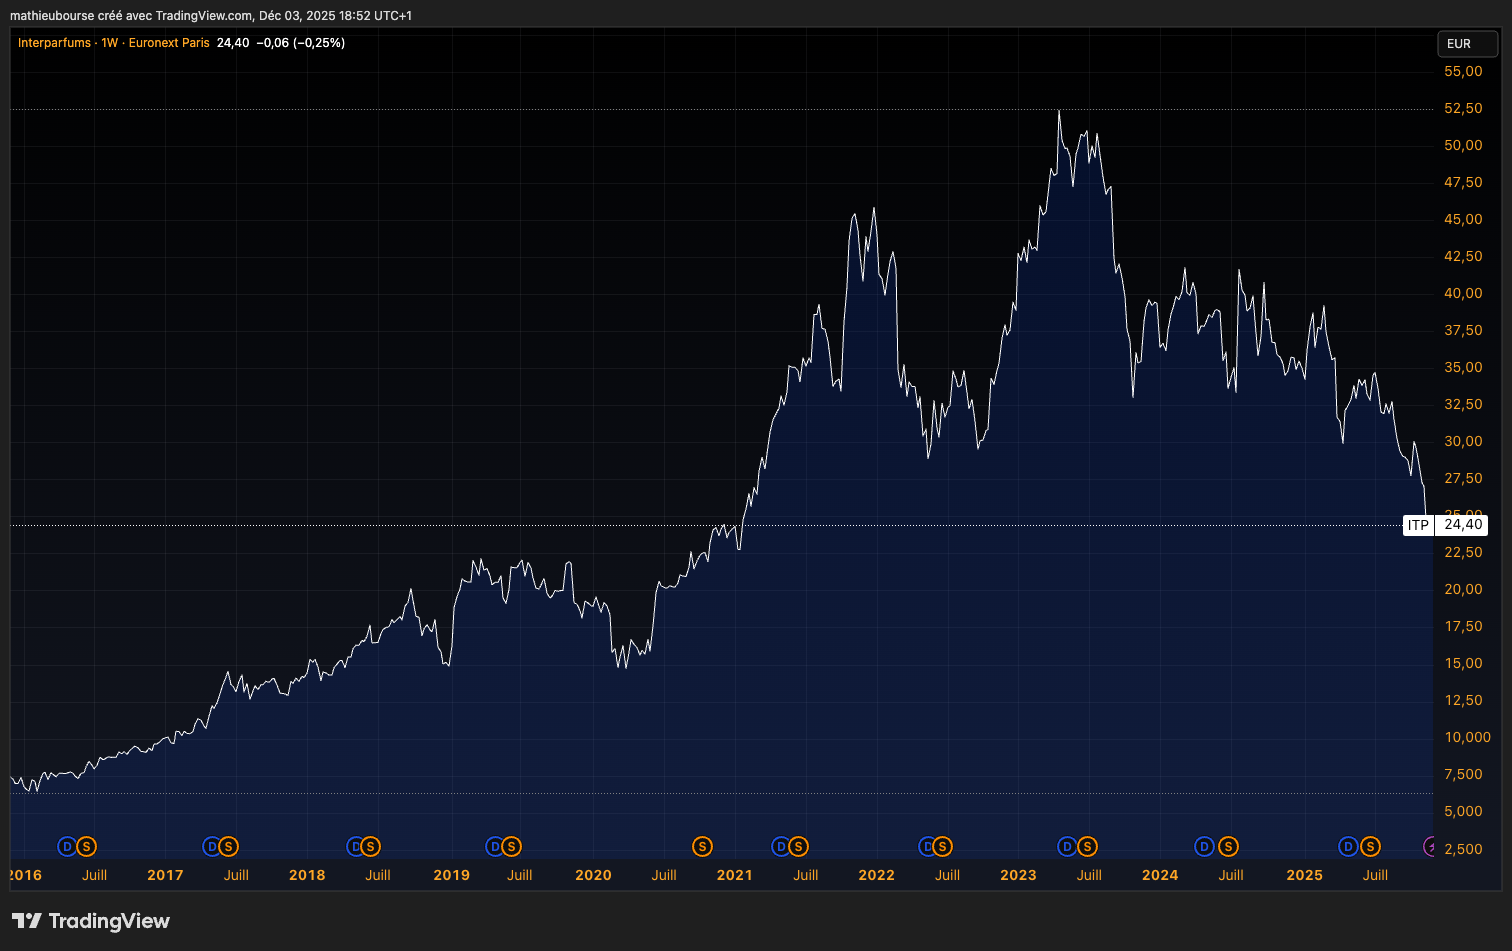1512x951 pixels.
Task: Open the EUR currency selector
Action: (1467, 44)
